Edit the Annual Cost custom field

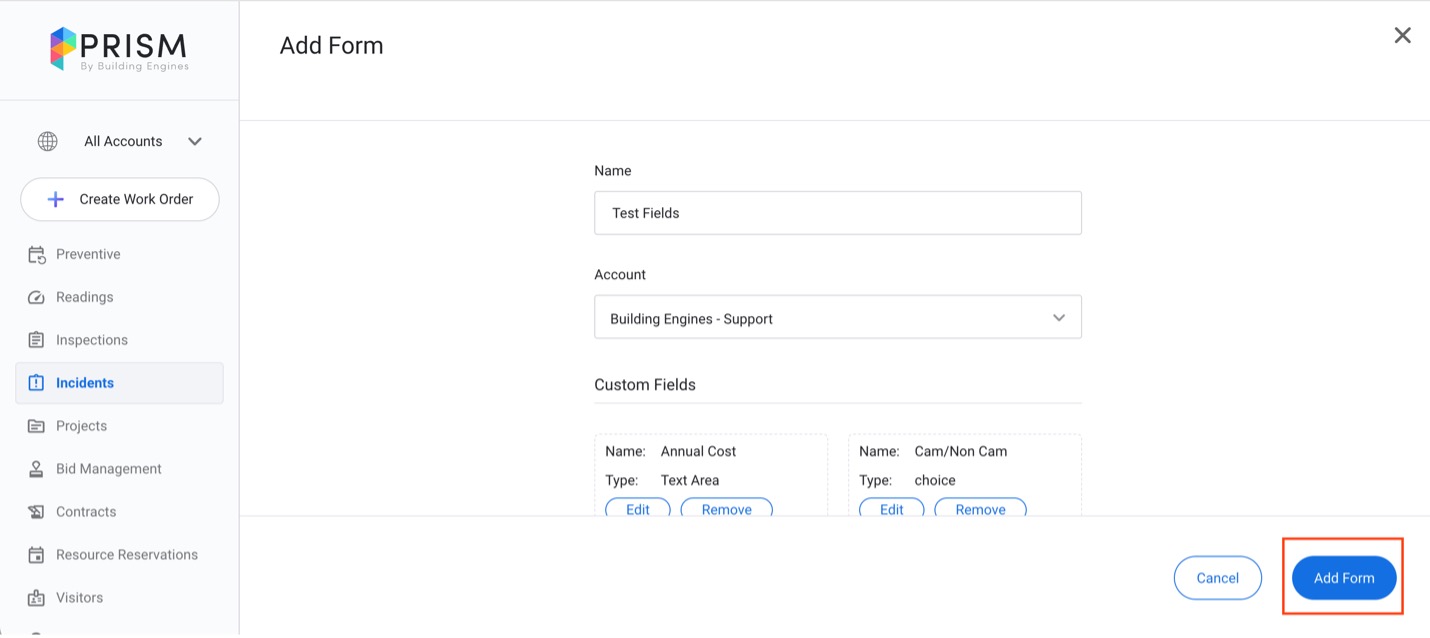637,509
